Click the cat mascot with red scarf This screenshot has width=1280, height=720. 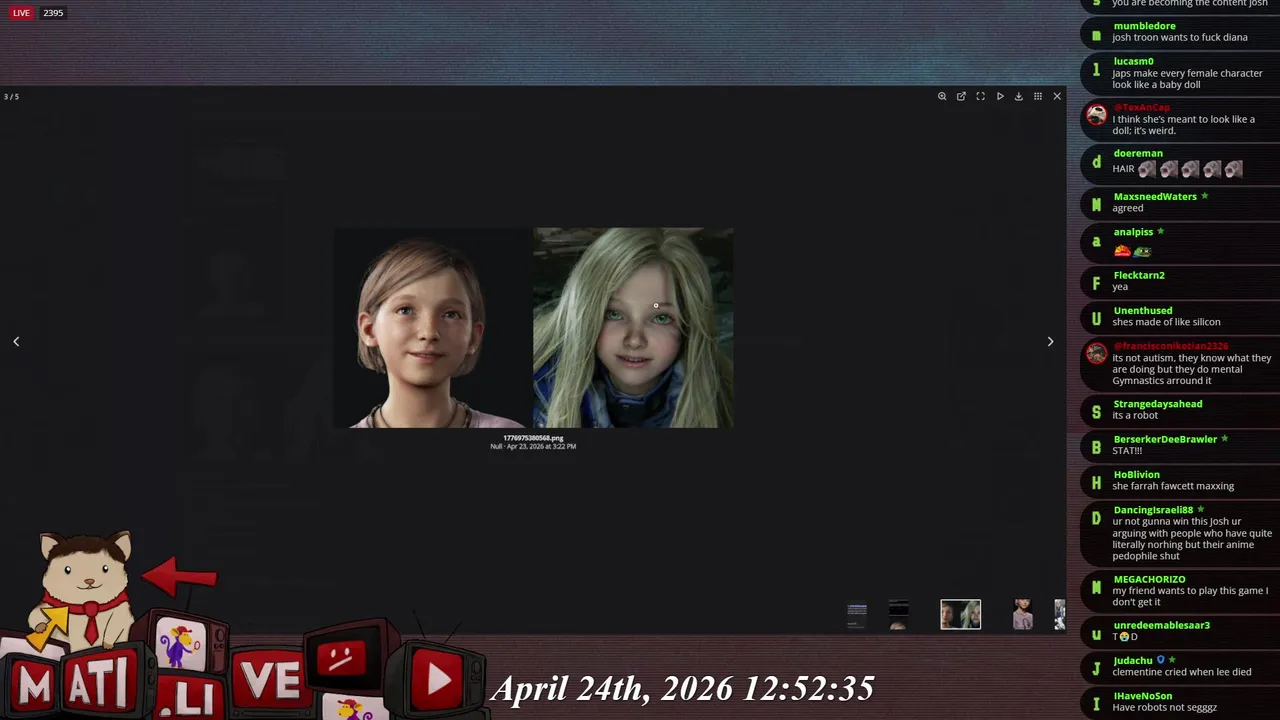86,588
